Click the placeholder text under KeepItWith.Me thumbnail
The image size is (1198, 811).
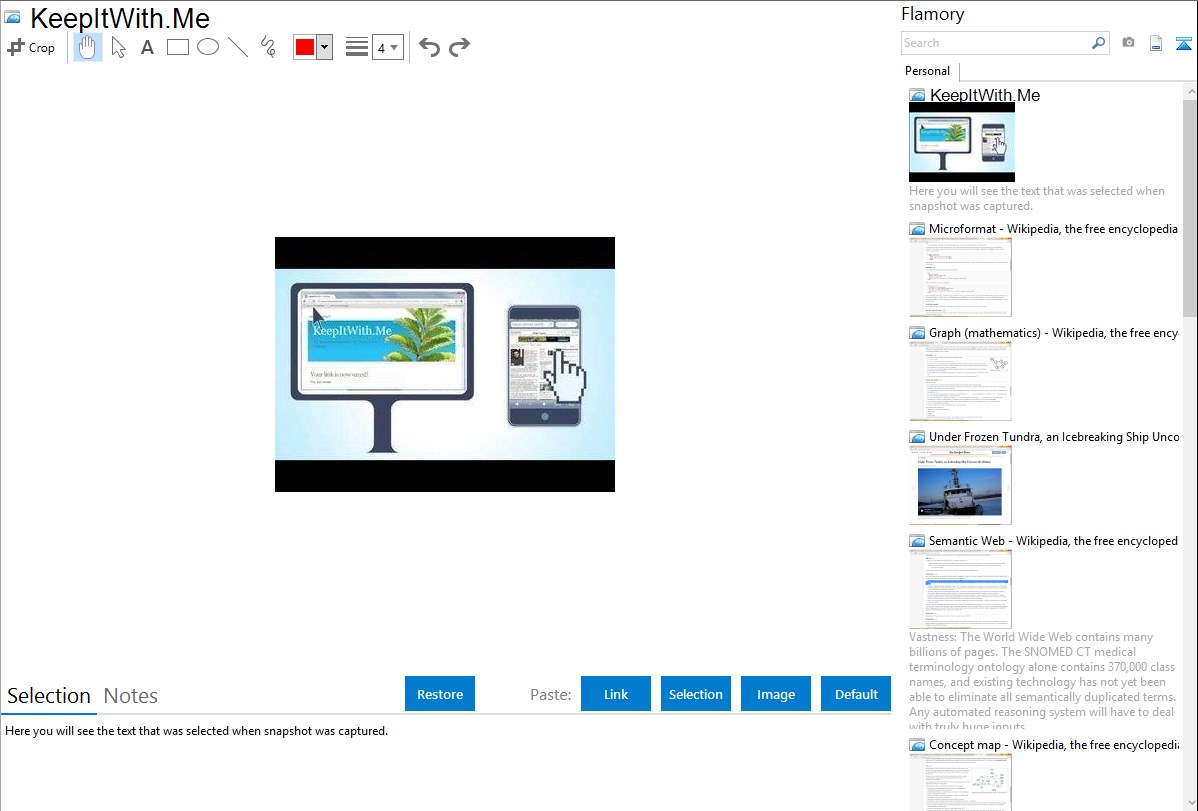pos(1037,198)
